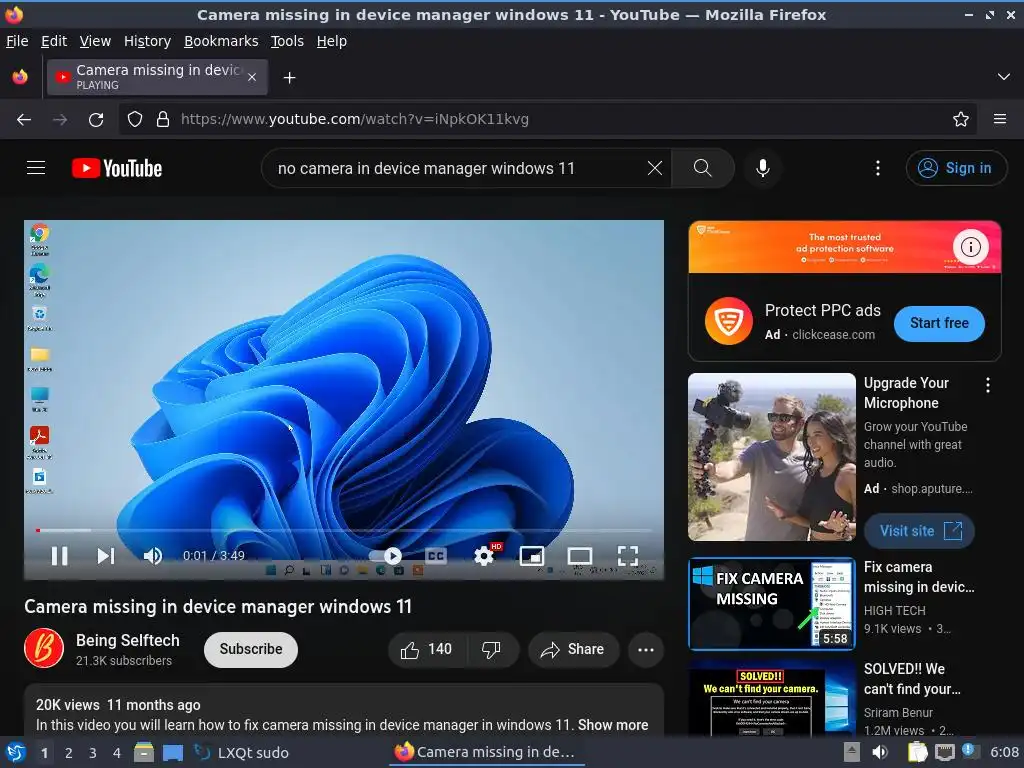Clear the YouTube search query
The width and height of the screenshot is (1024, 768).
(x=654, y=168)
